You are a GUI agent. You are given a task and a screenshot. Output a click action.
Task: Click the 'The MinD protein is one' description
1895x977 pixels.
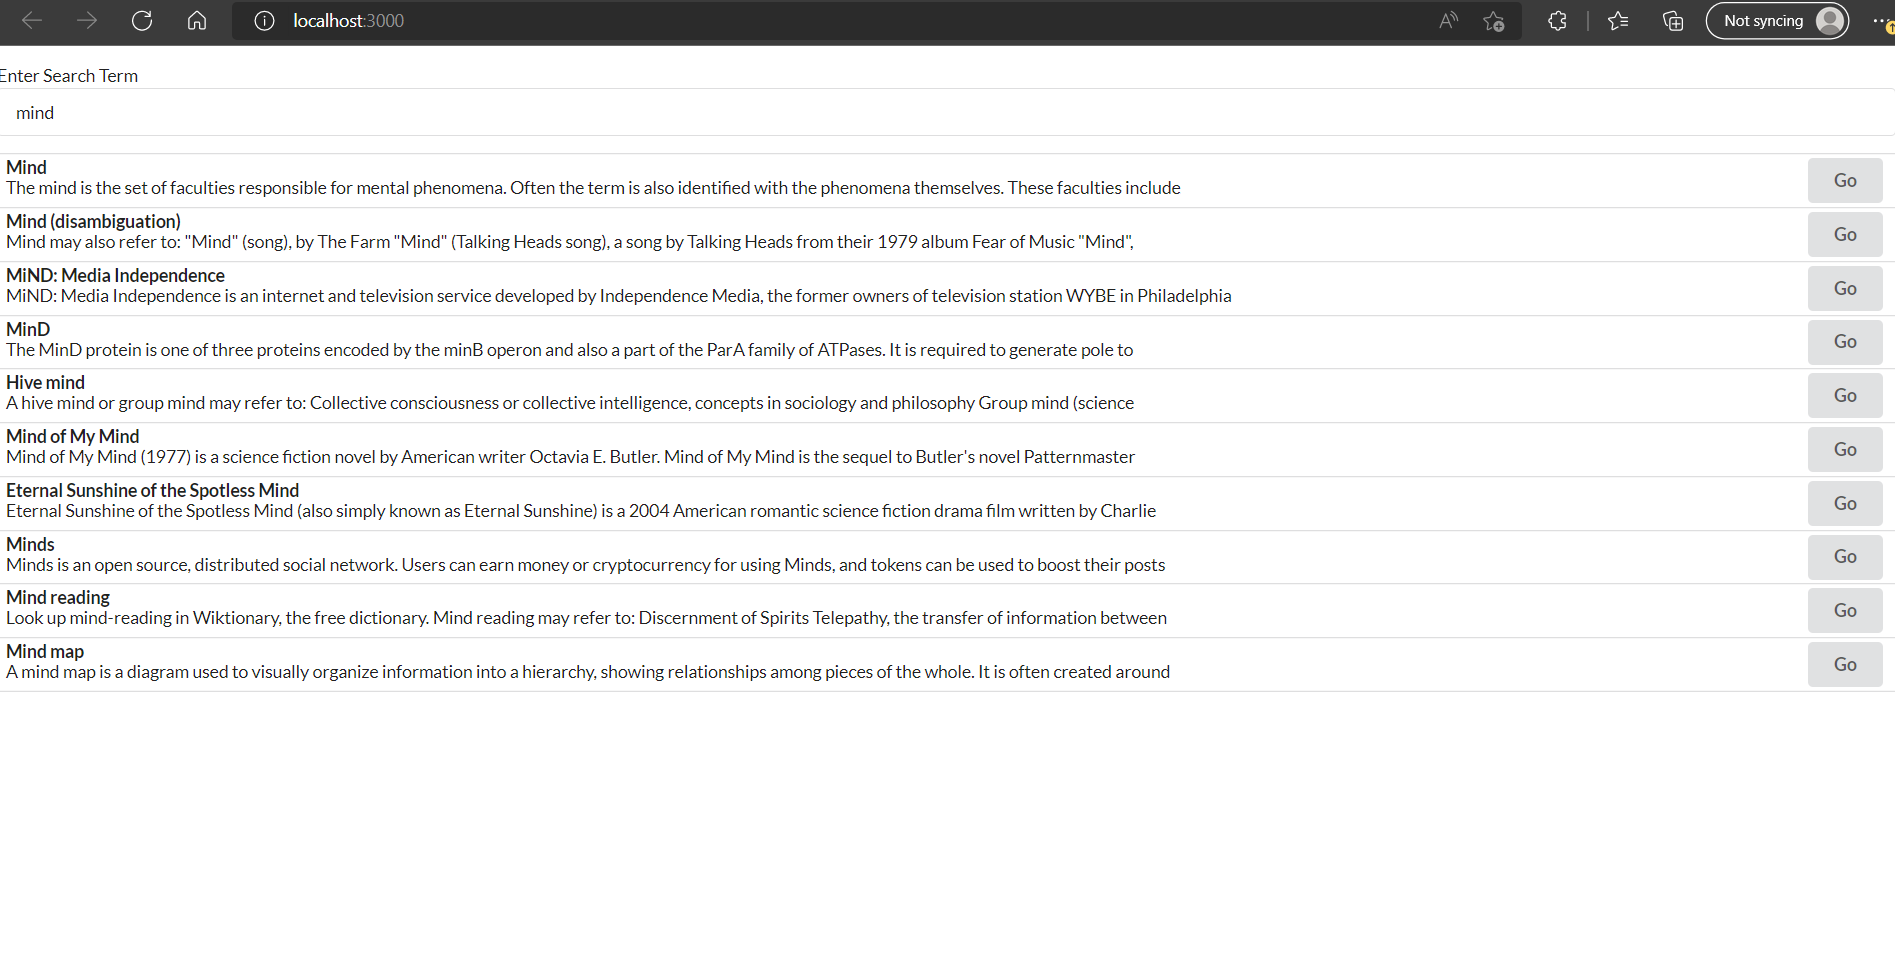click(569, 350)
